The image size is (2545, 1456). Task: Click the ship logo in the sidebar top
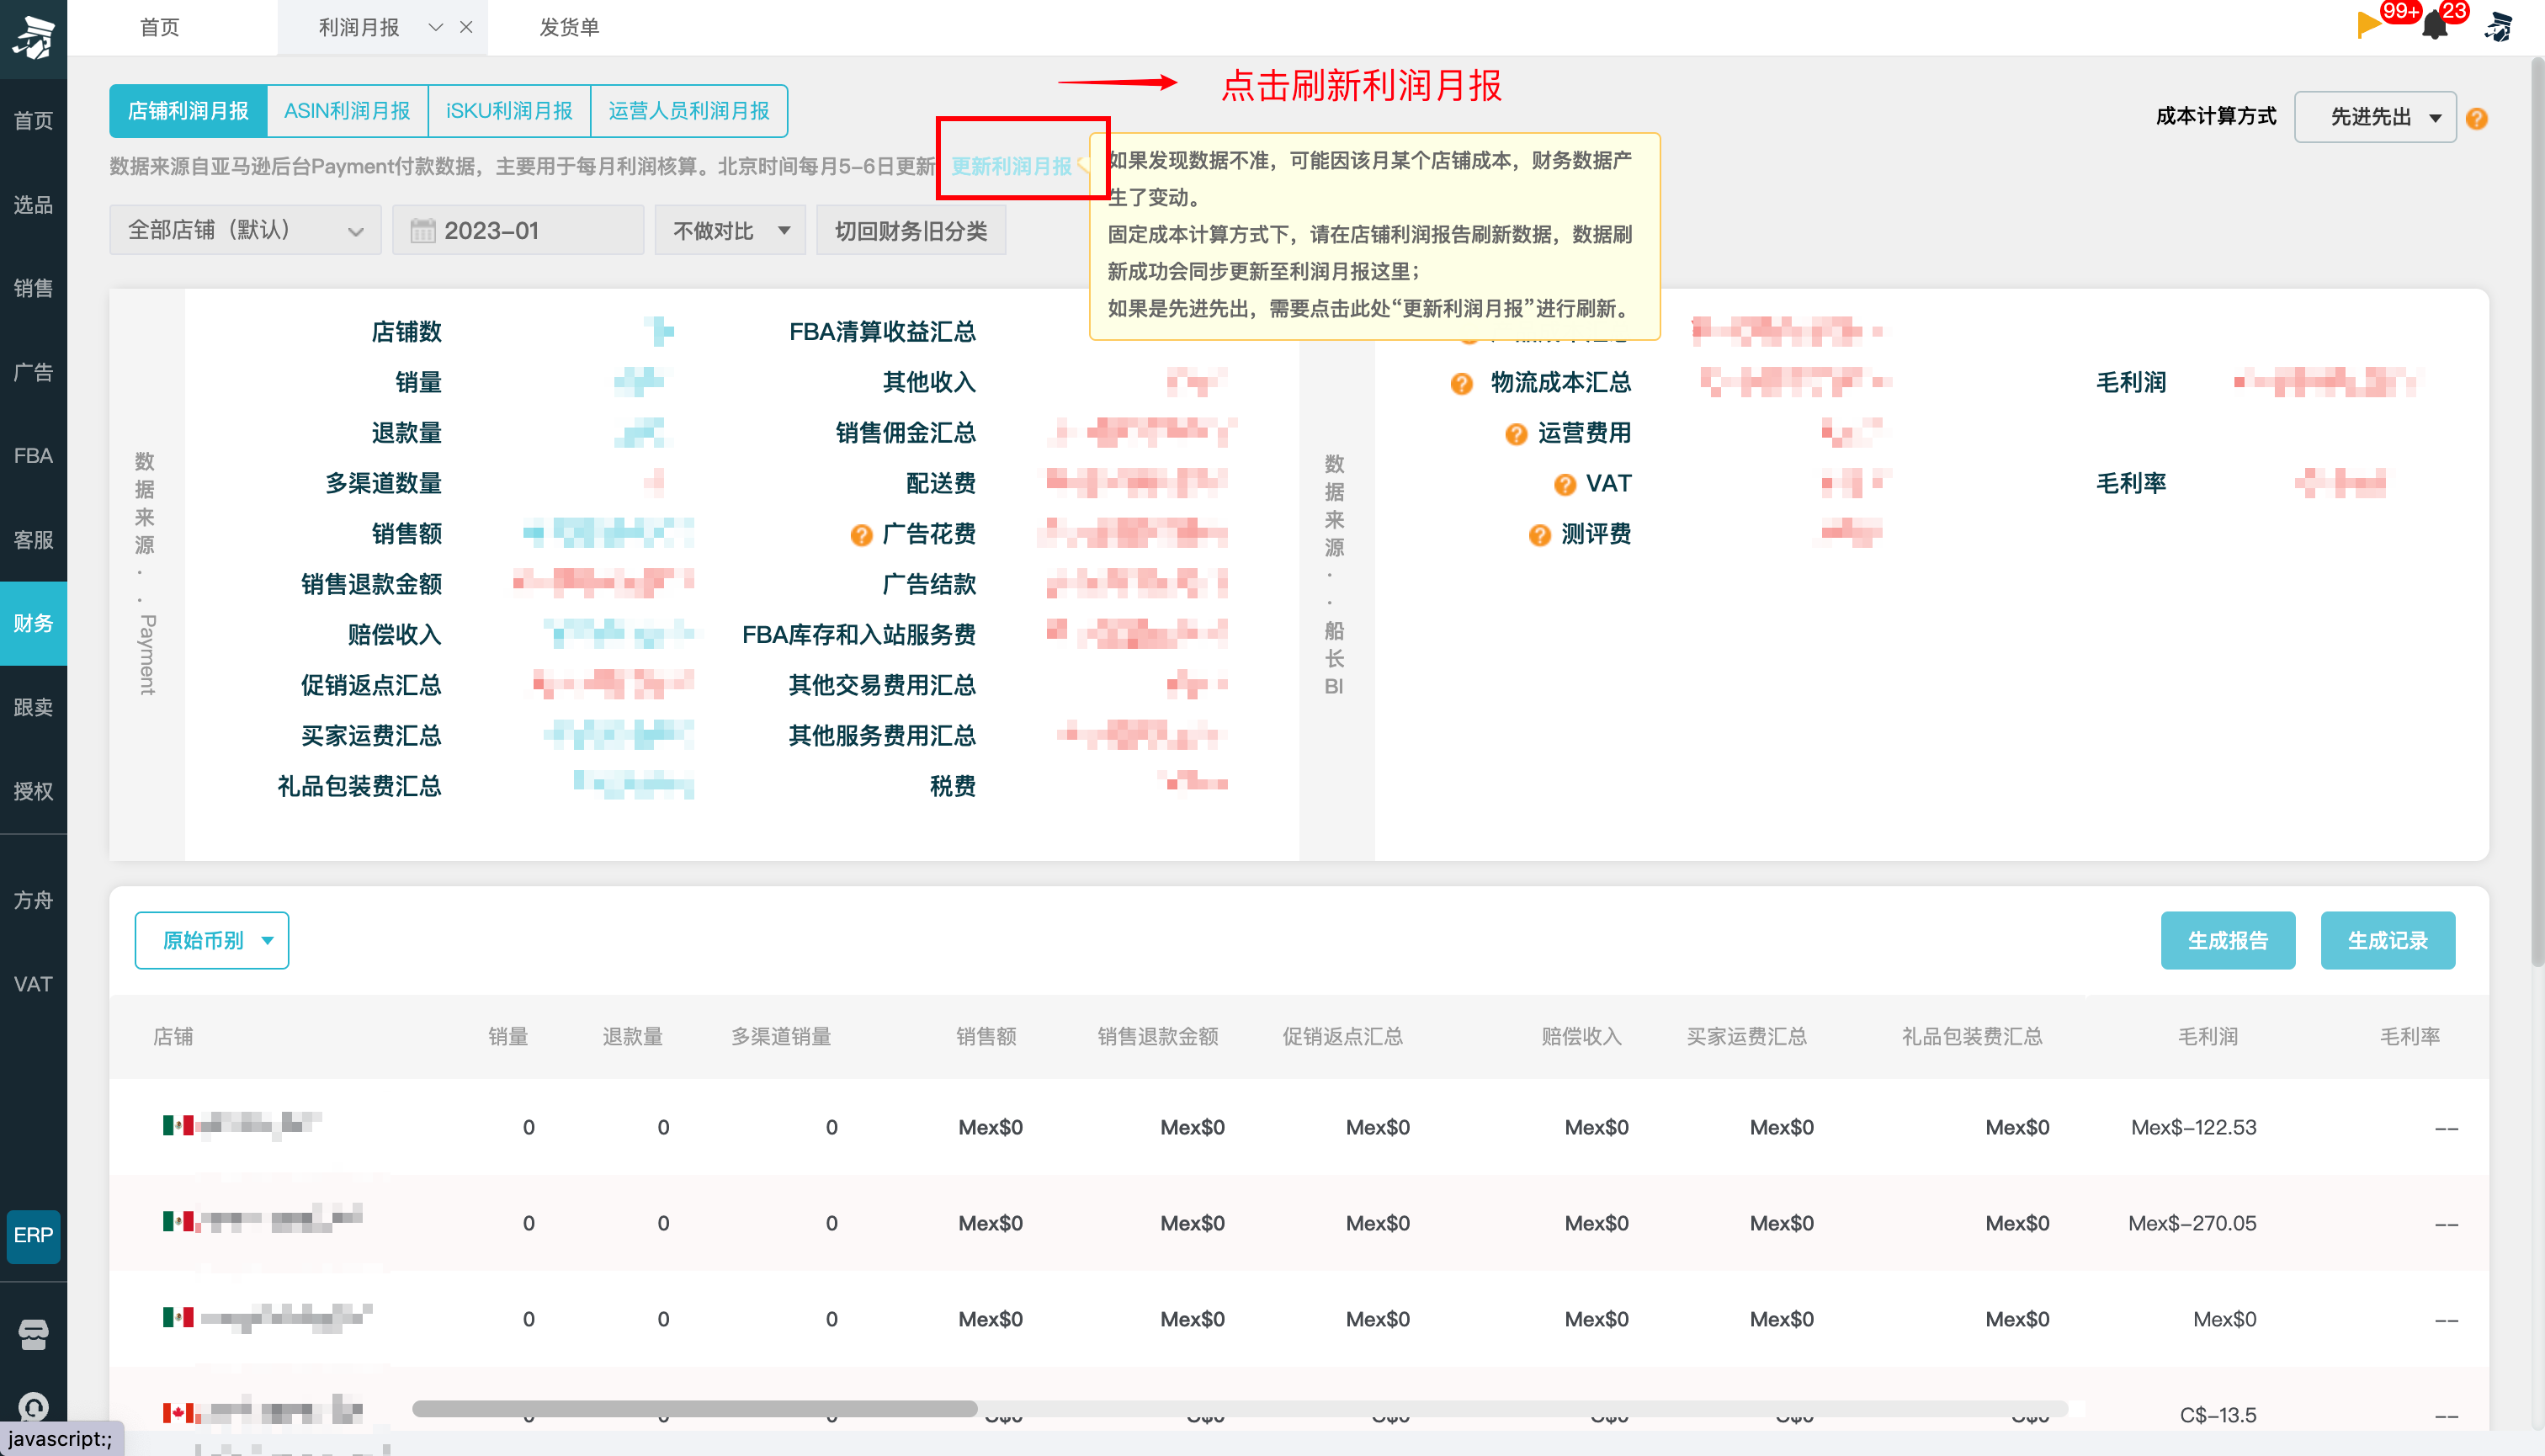pos(33,37)
